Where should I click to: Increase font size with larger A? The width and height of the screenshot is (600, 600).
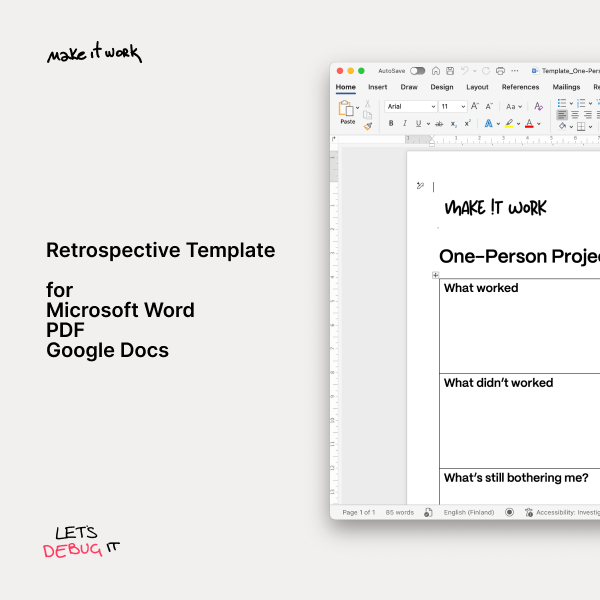pyautogui.click(x=474, y=106)
